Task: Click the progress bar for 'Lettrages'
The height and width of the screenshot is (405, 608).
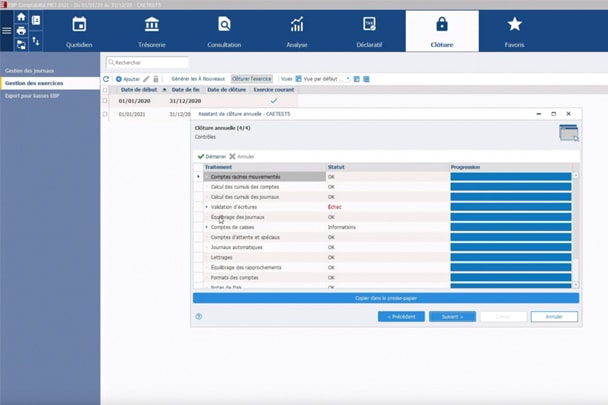Action: click(x=510, y=257)
